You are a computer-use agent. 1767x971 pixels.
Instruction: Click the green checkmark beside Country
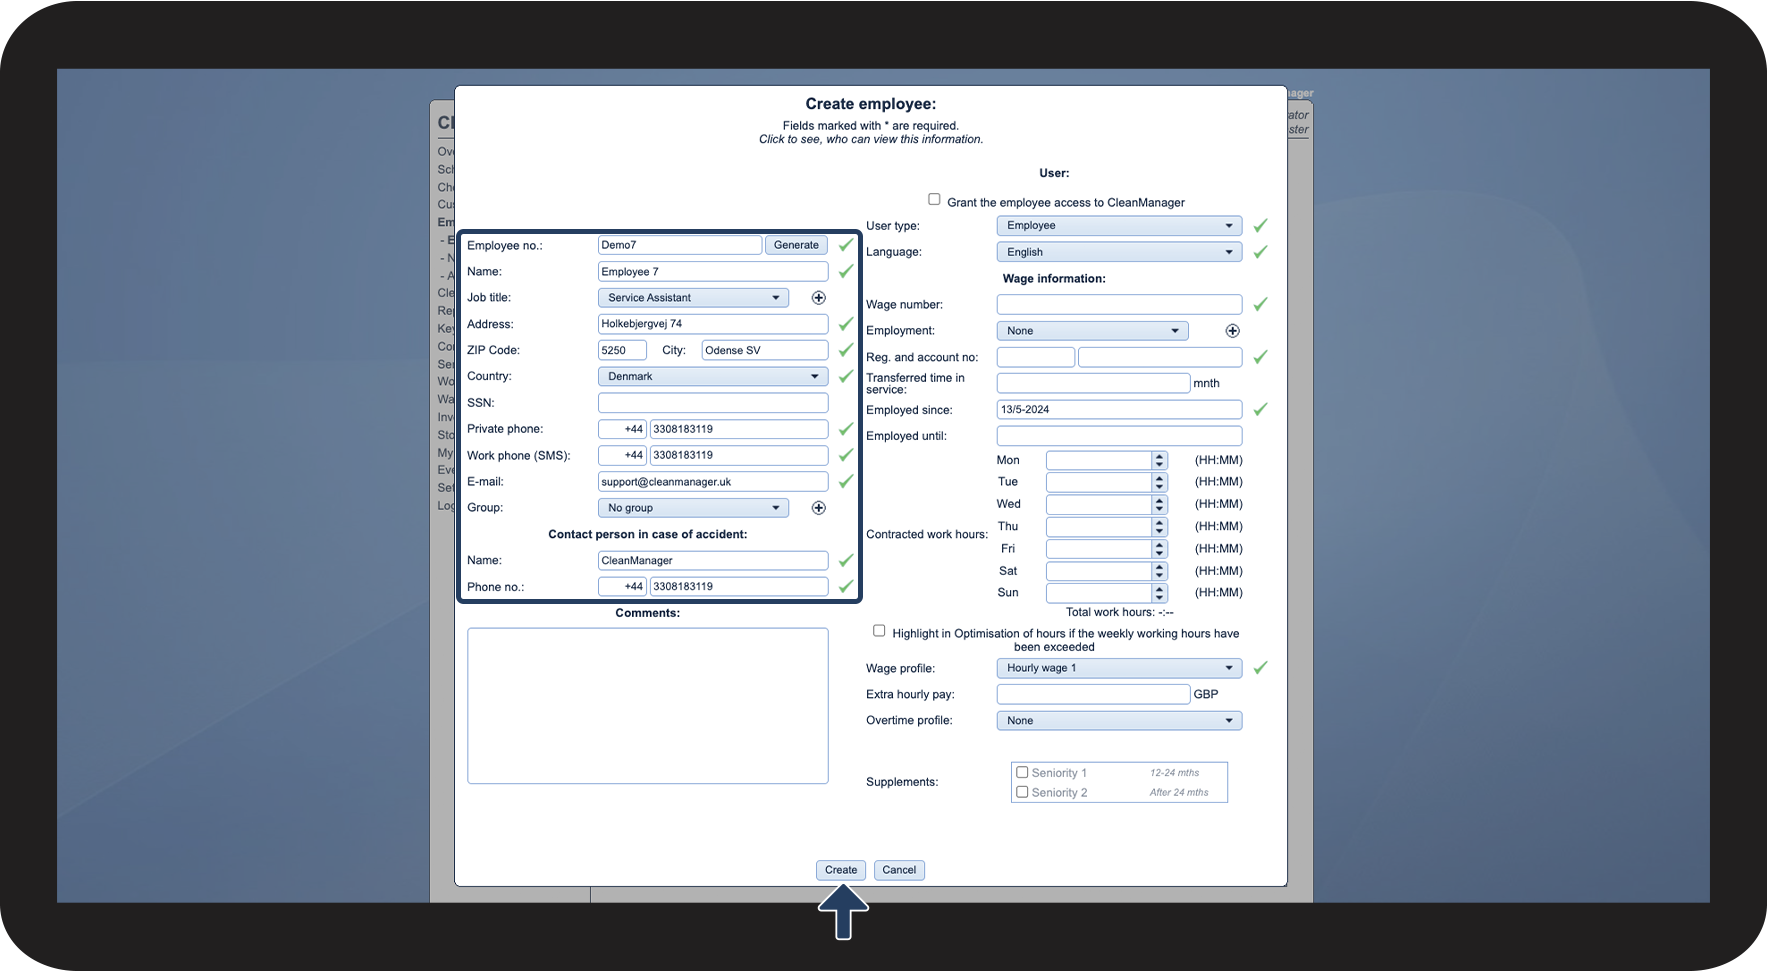pos(846,376)
